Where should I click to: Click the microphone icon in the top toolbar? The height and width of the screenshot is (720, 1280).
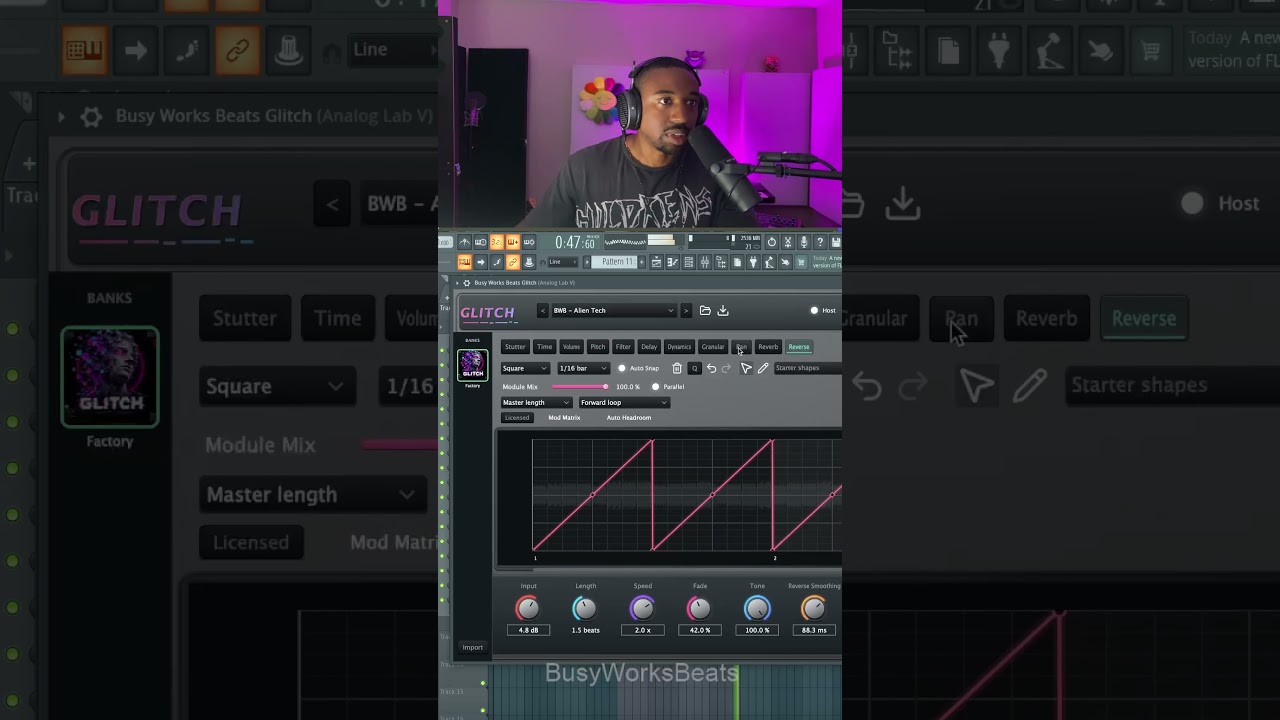(804, 242)
